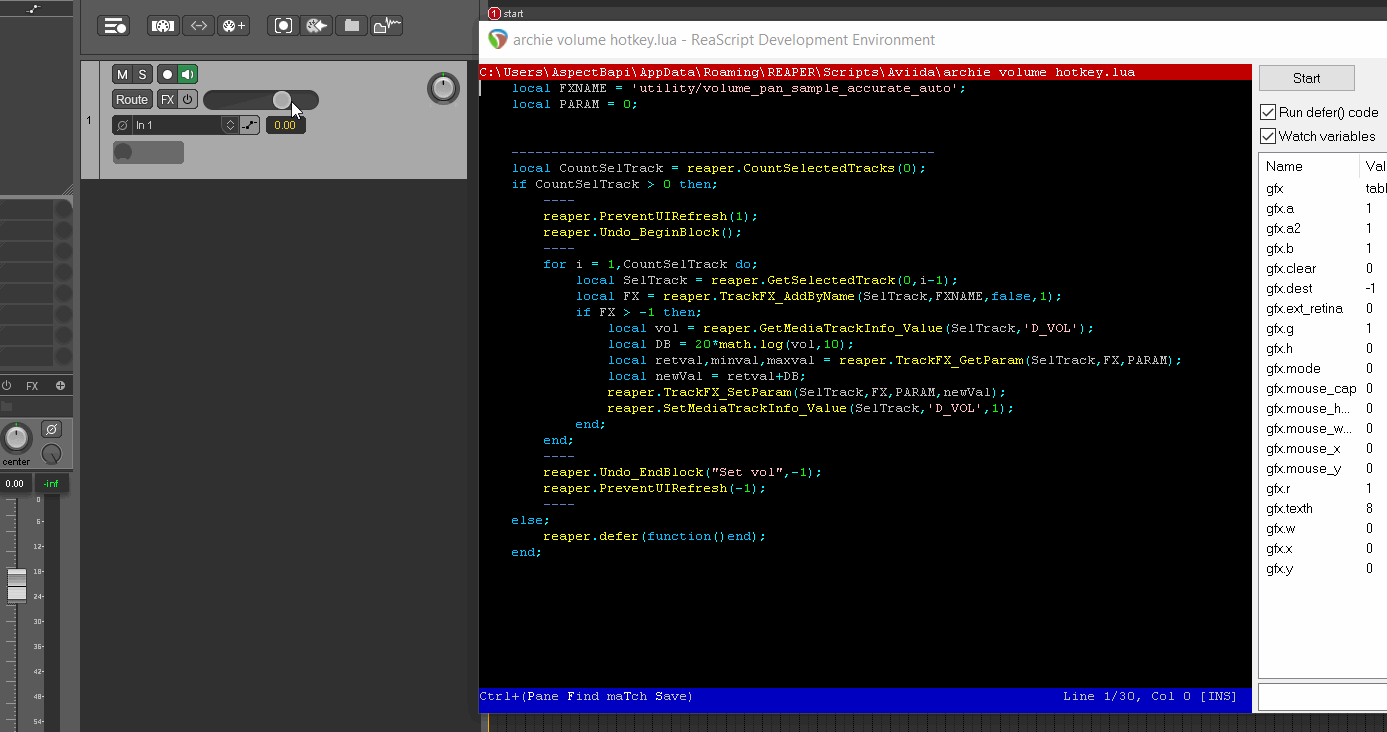The width and height of the screenshot is (1387, 732).
Task: Toggle track 1 phase invert button
Action: [x=122, y=125]
